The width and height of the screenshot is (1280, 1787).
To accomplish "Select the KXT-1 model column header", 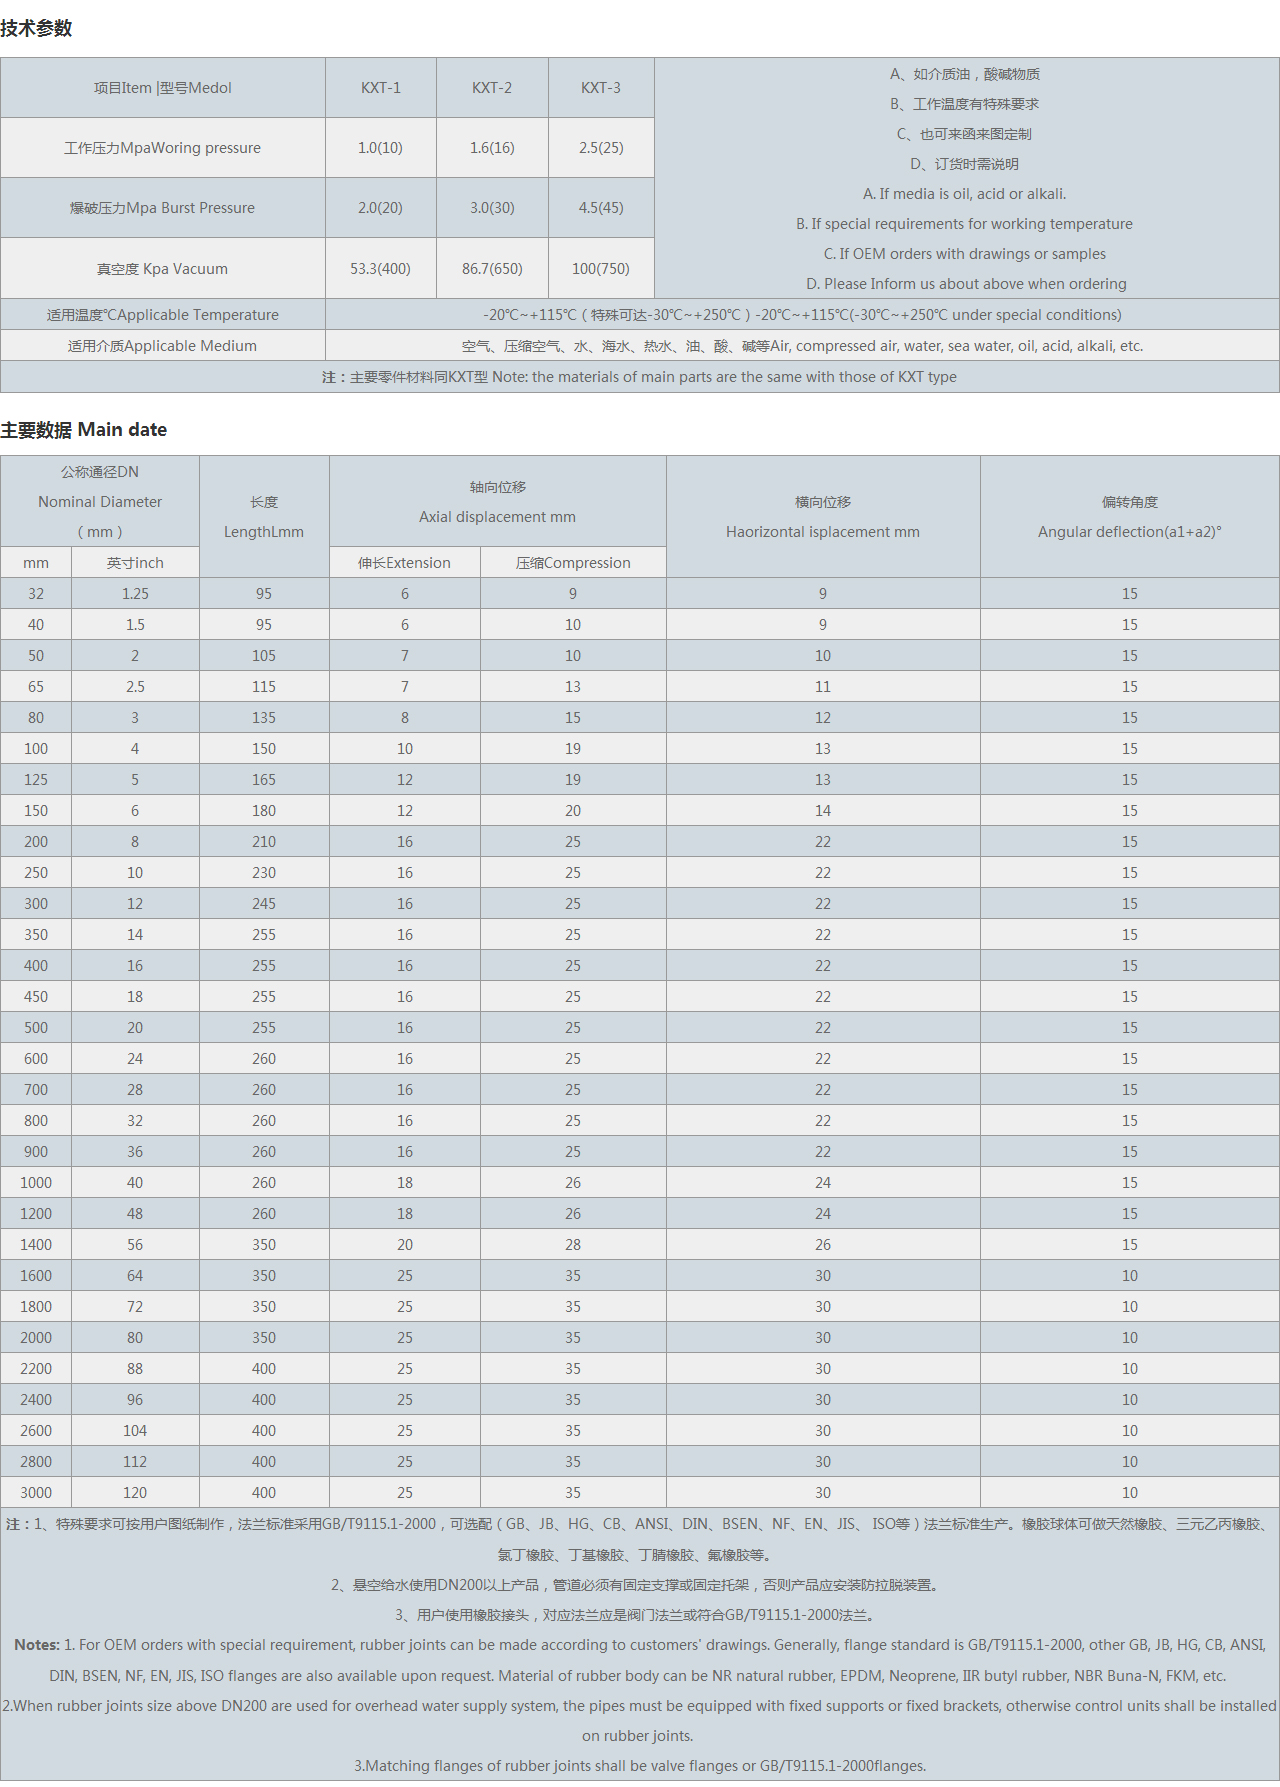I will coord(380,88).
